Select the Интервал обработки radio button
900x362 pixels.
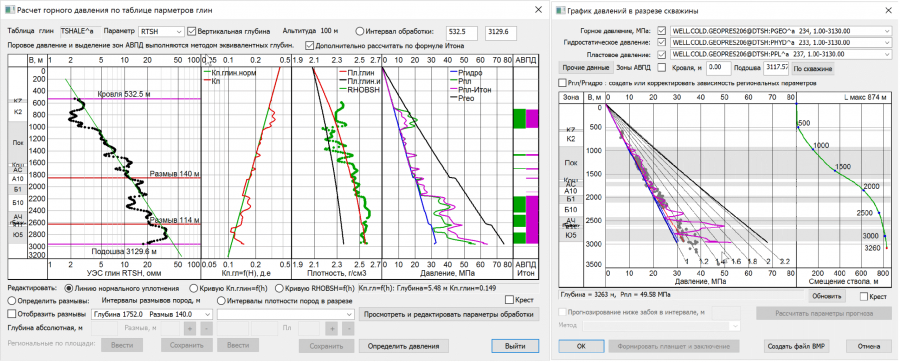pos(360,31)
